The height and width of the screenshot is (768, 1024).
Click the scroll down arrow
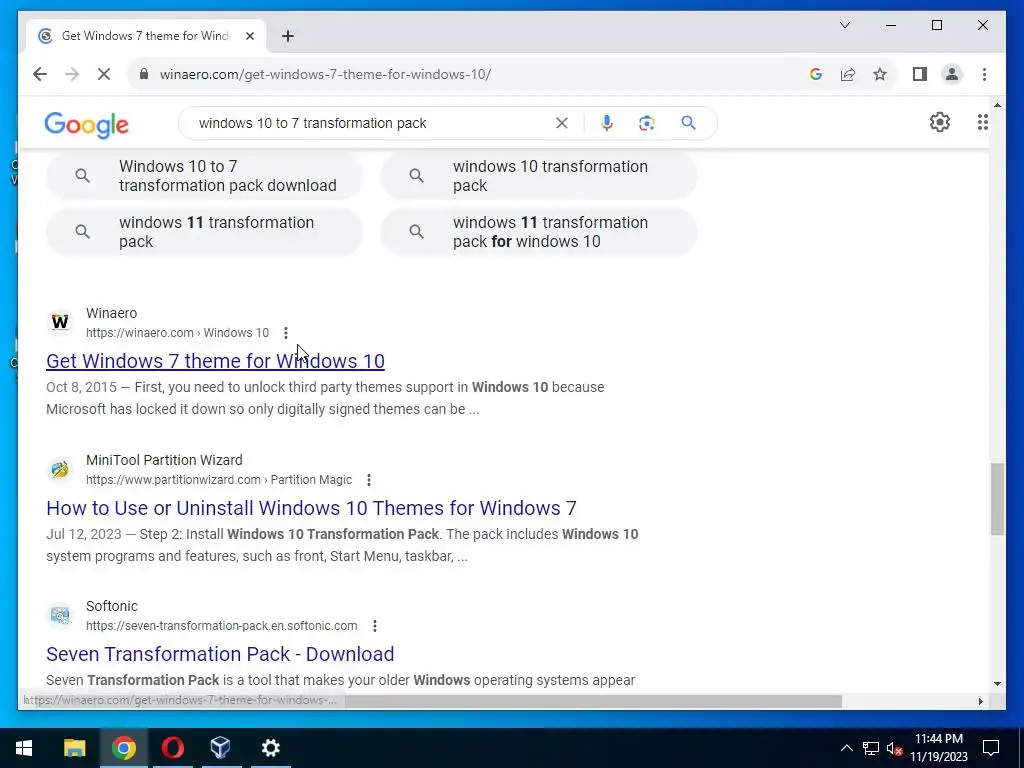[997, 684]
